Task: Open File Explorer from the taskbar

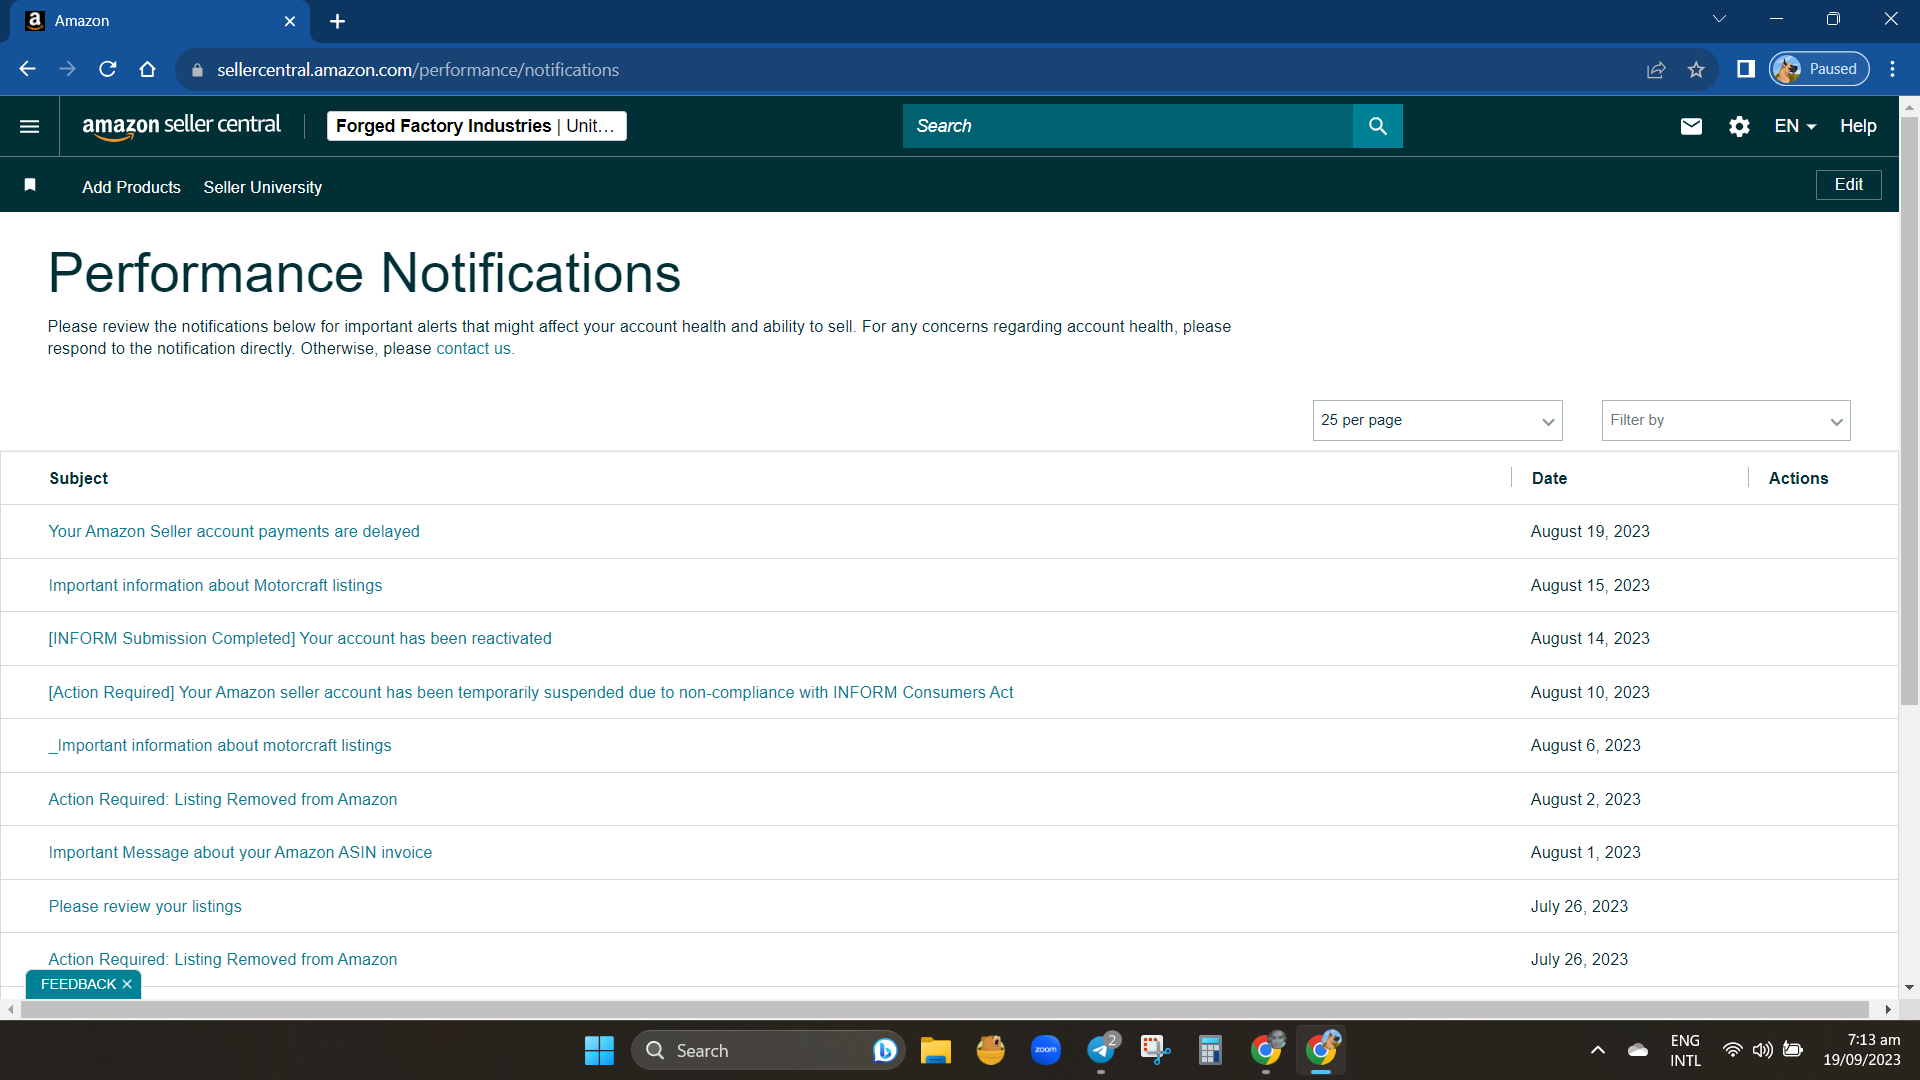Action: 935,1050
